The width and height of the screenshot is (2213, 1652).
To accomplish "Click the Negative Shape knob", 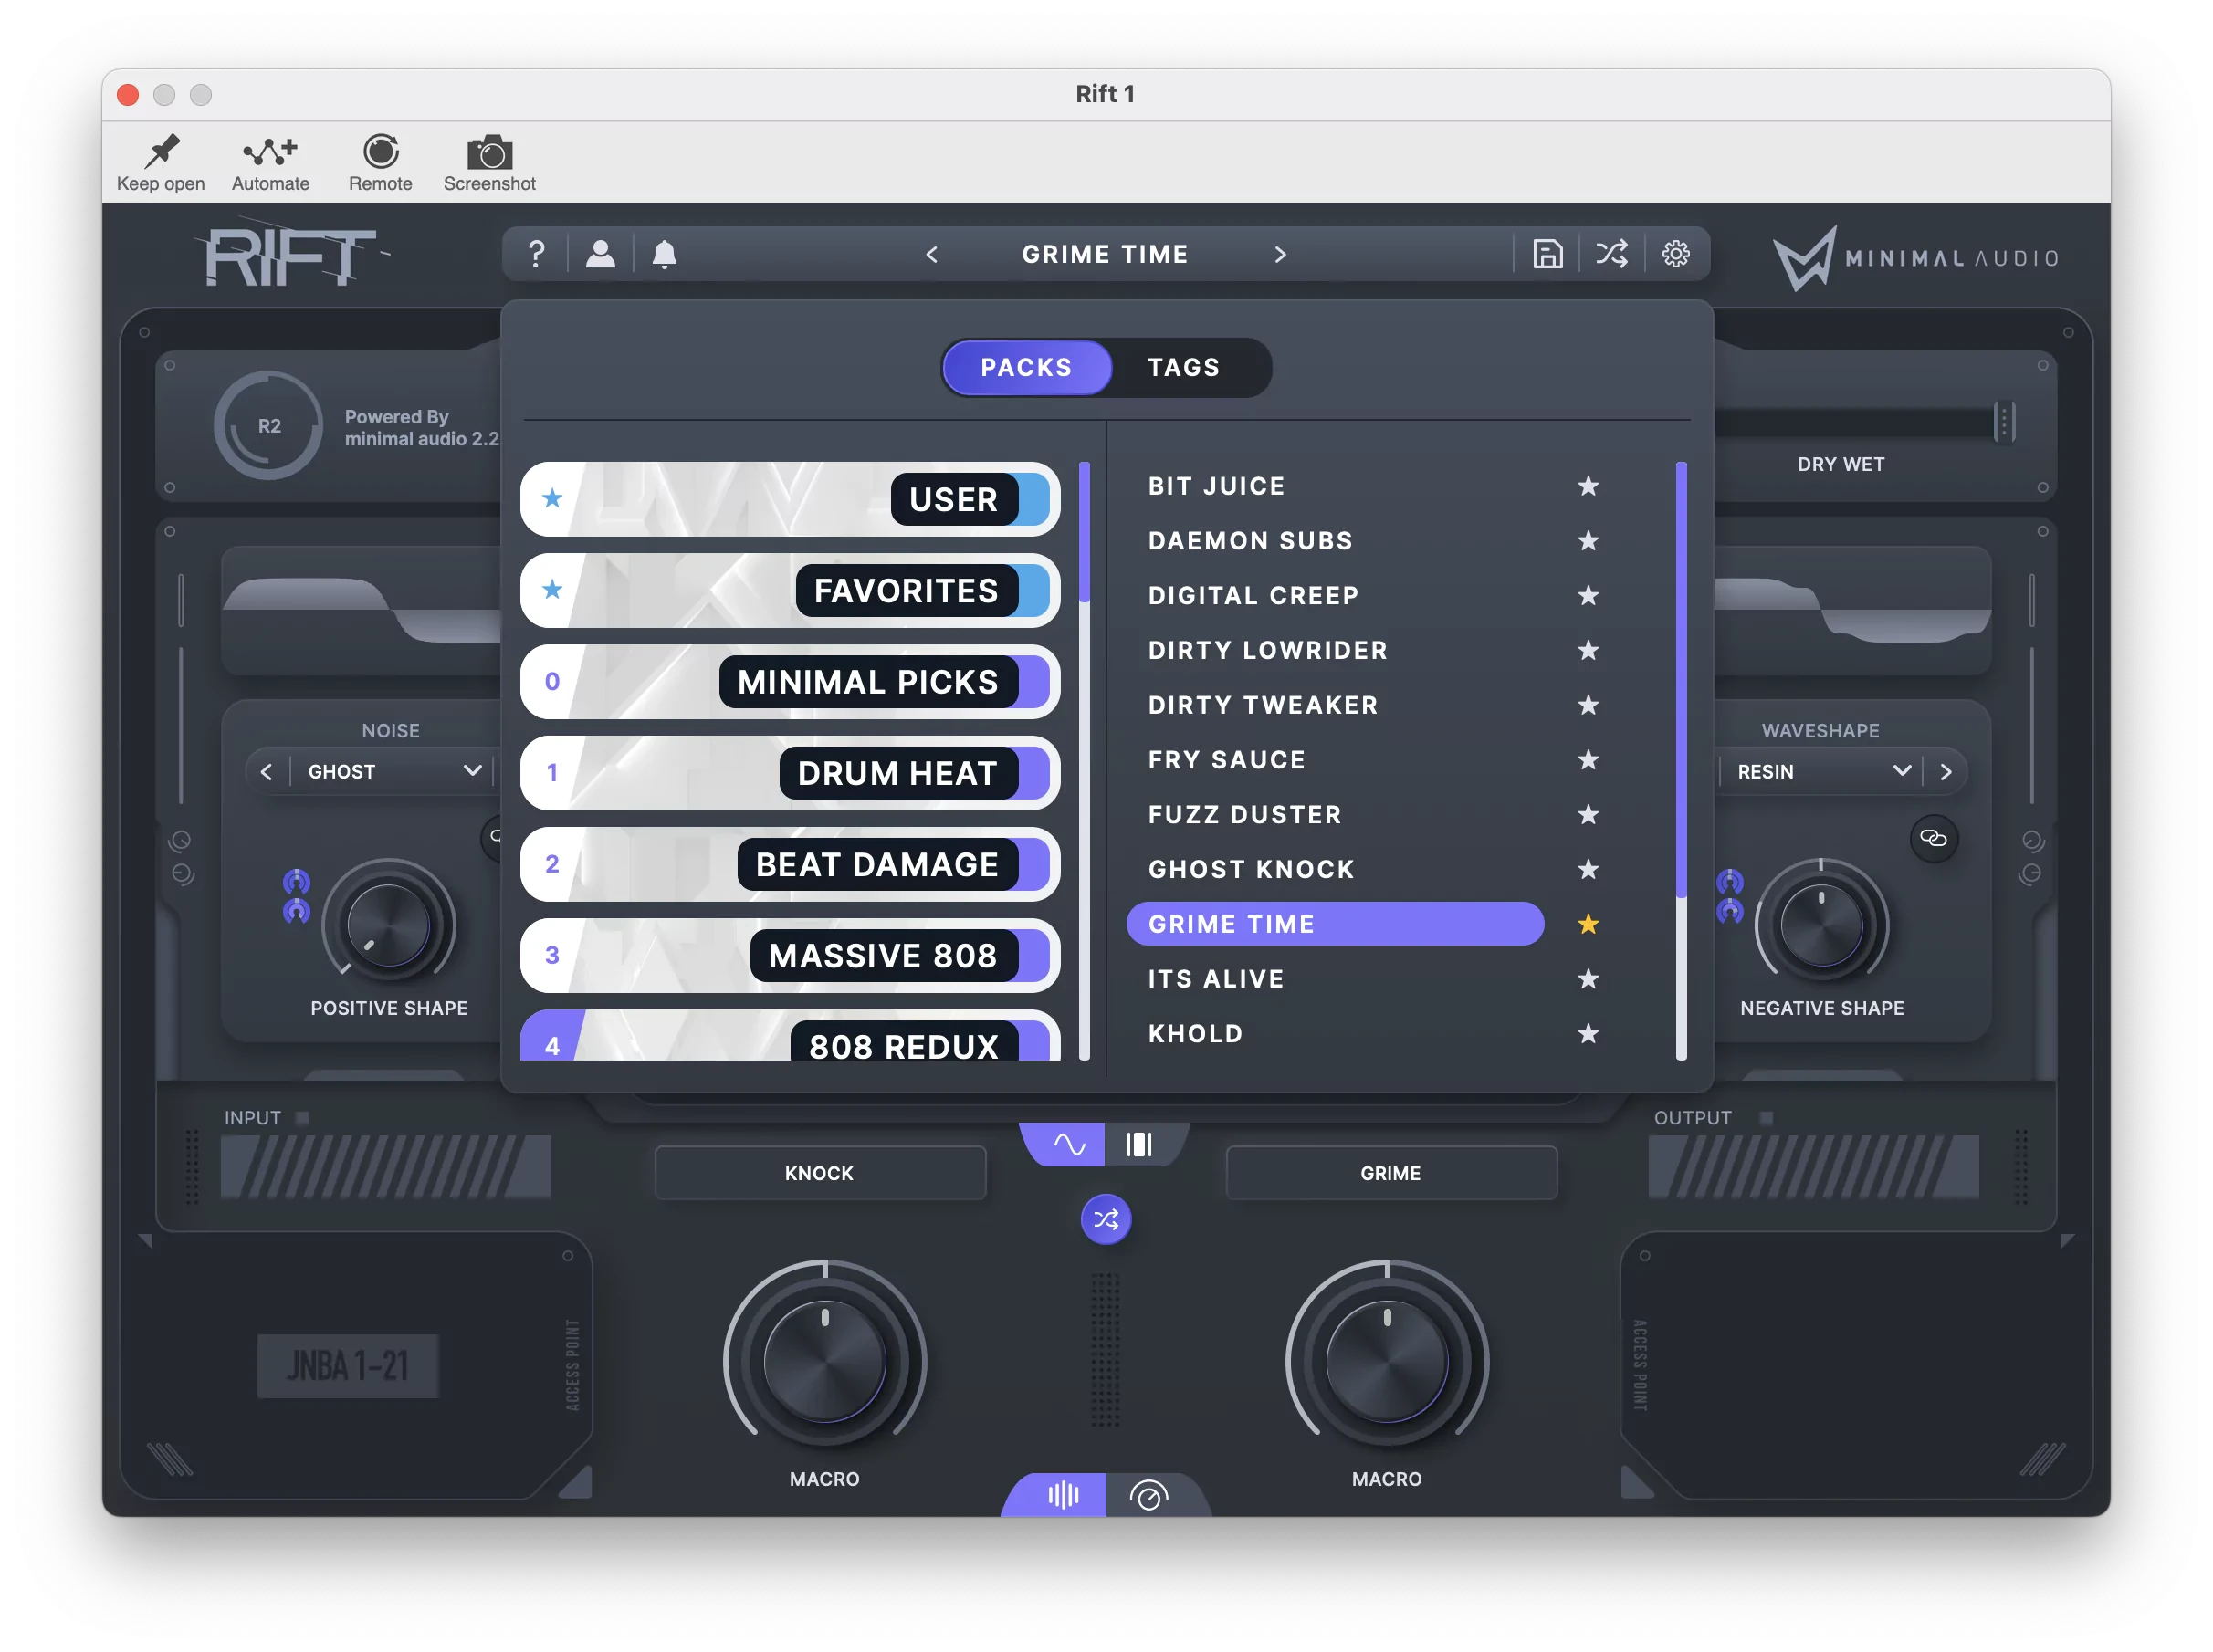I will (1821, 924).
